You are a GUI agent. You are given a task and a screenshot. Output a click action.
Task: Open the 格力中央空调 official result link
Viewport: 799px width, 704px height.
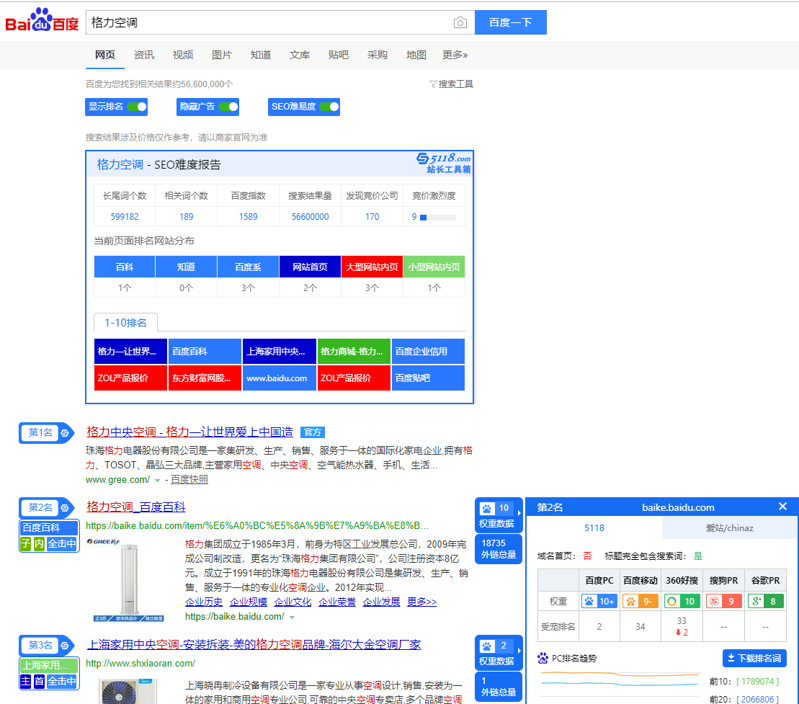[x=190, y=432]
